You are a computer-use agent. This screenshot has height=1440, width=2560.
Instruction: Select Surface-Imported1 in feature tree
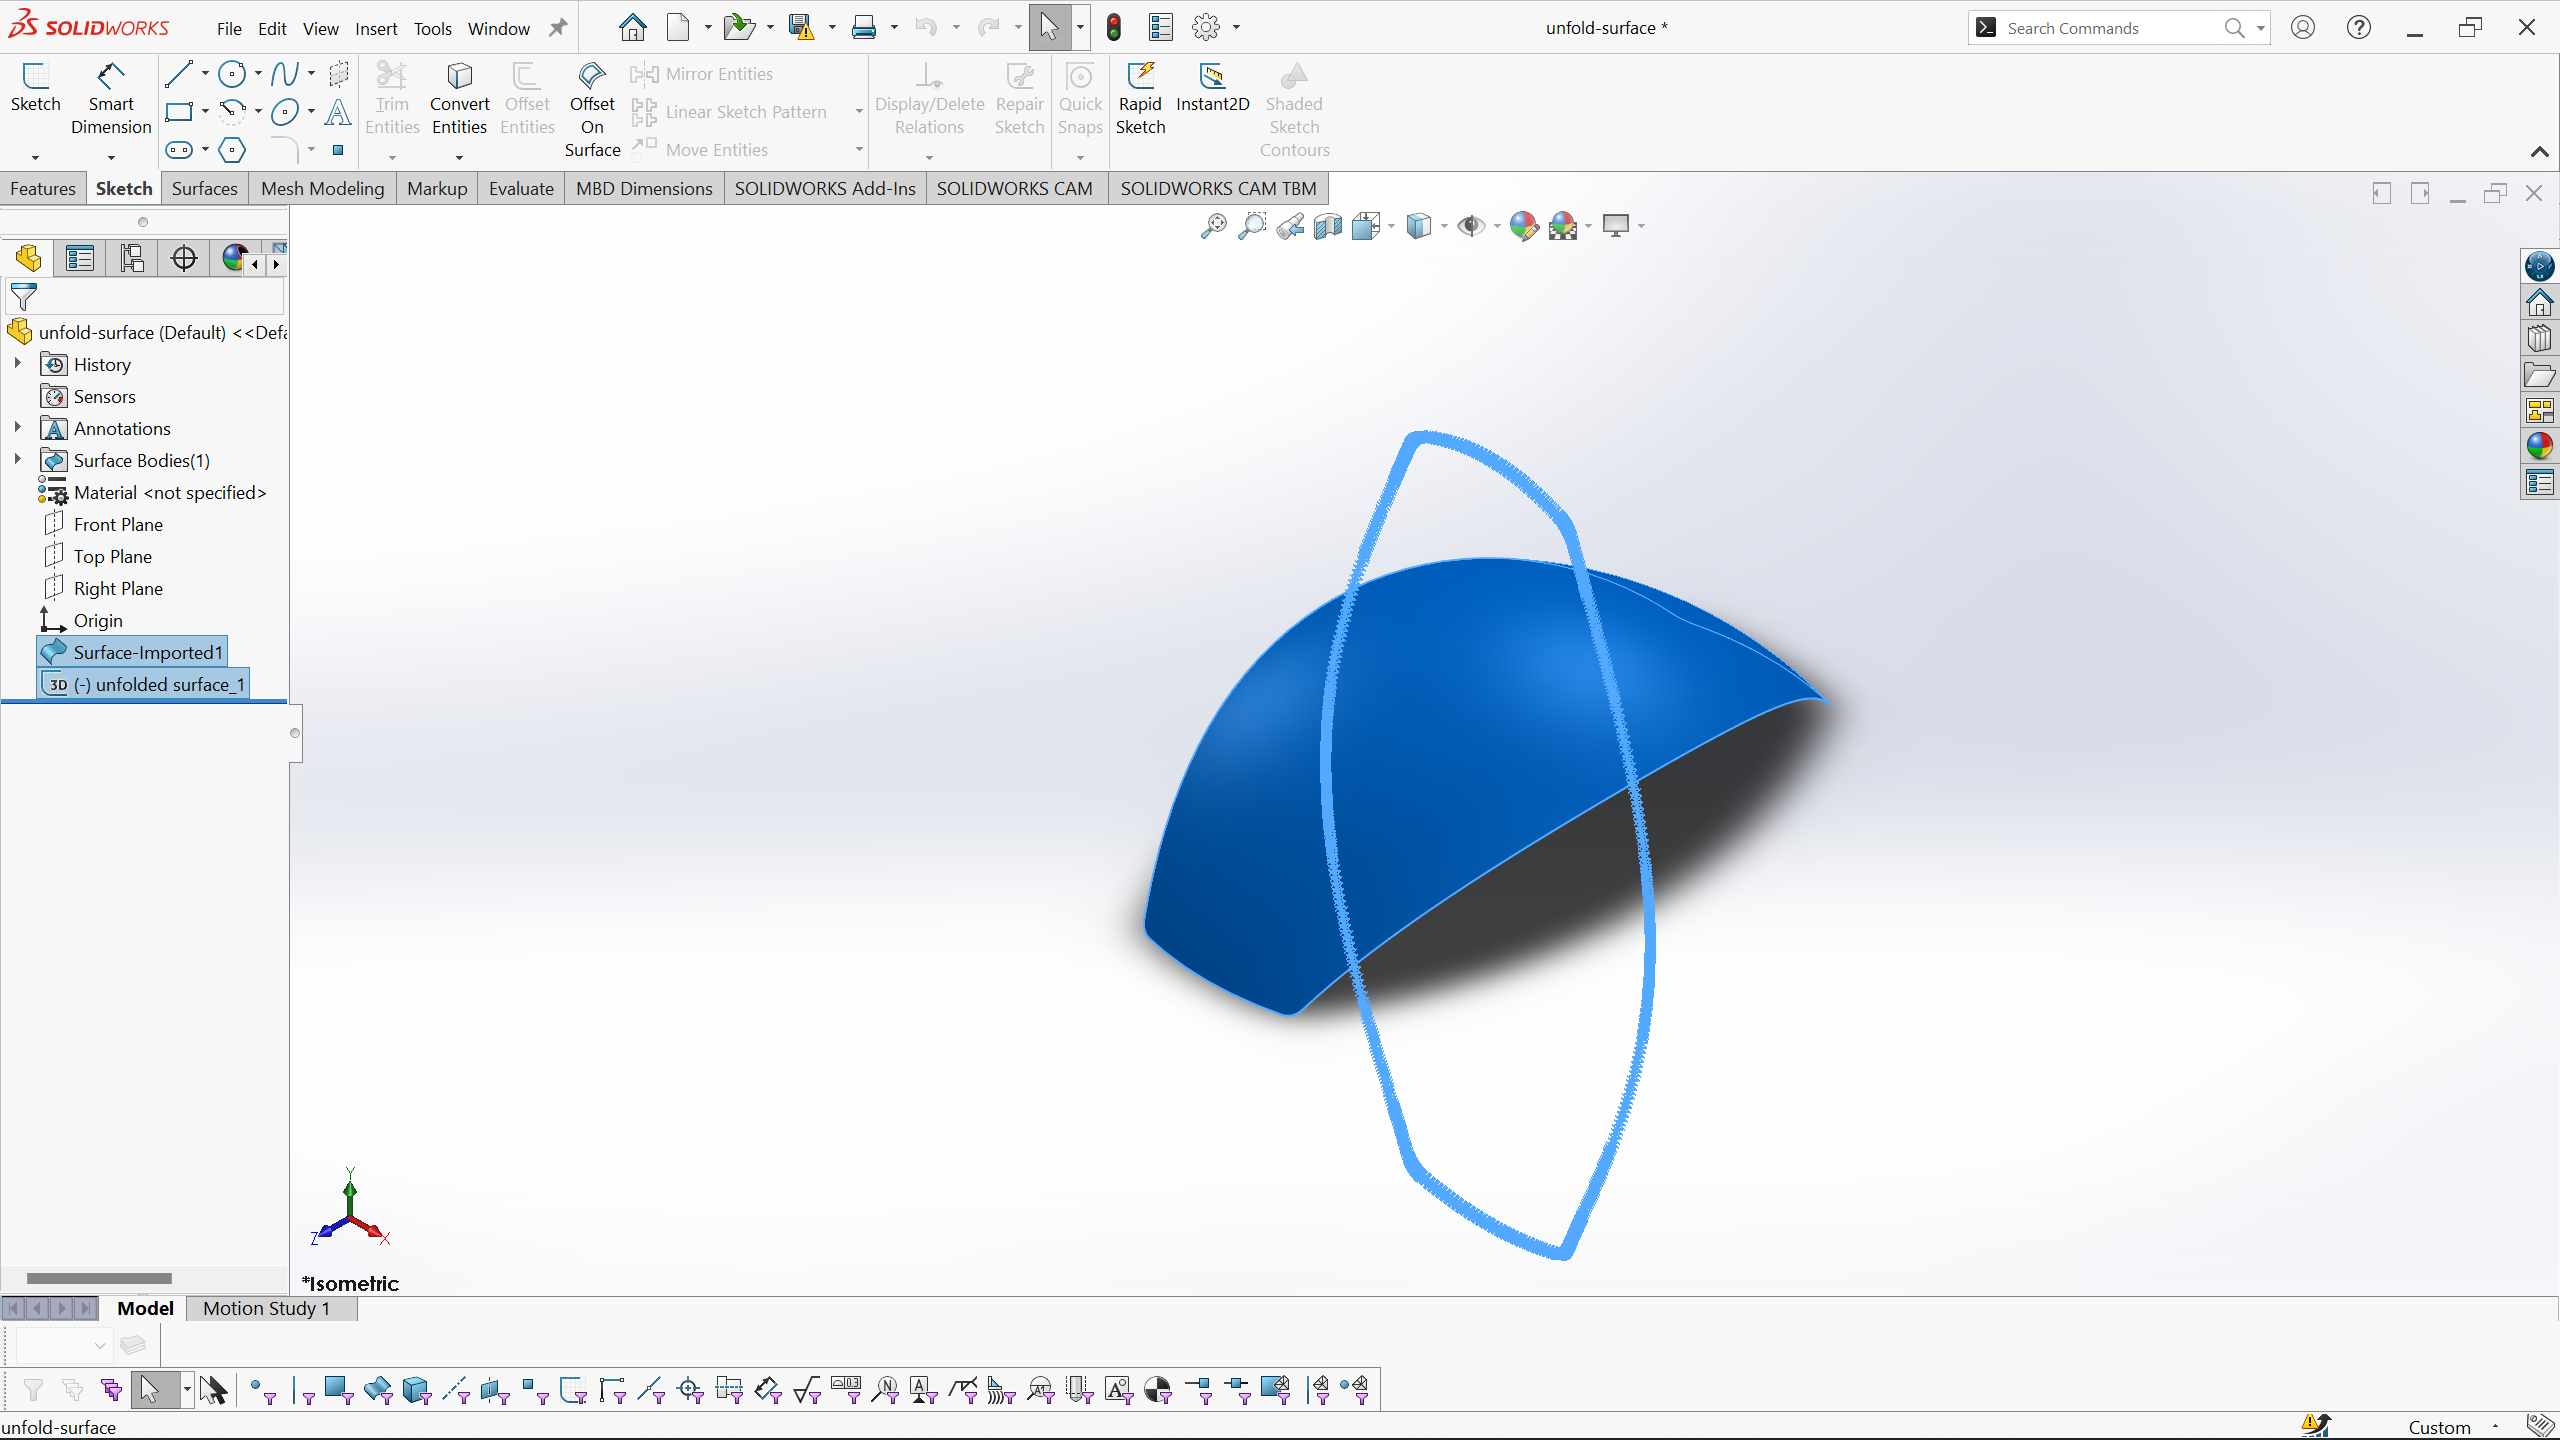click(147, 652)
